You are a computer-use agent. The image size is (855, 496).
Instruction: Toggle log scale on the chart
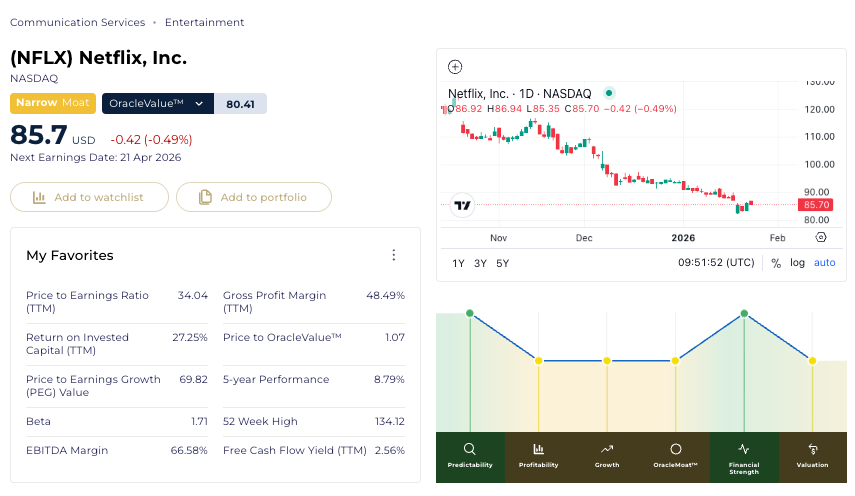pyautogui.click(x=797, y=263)
